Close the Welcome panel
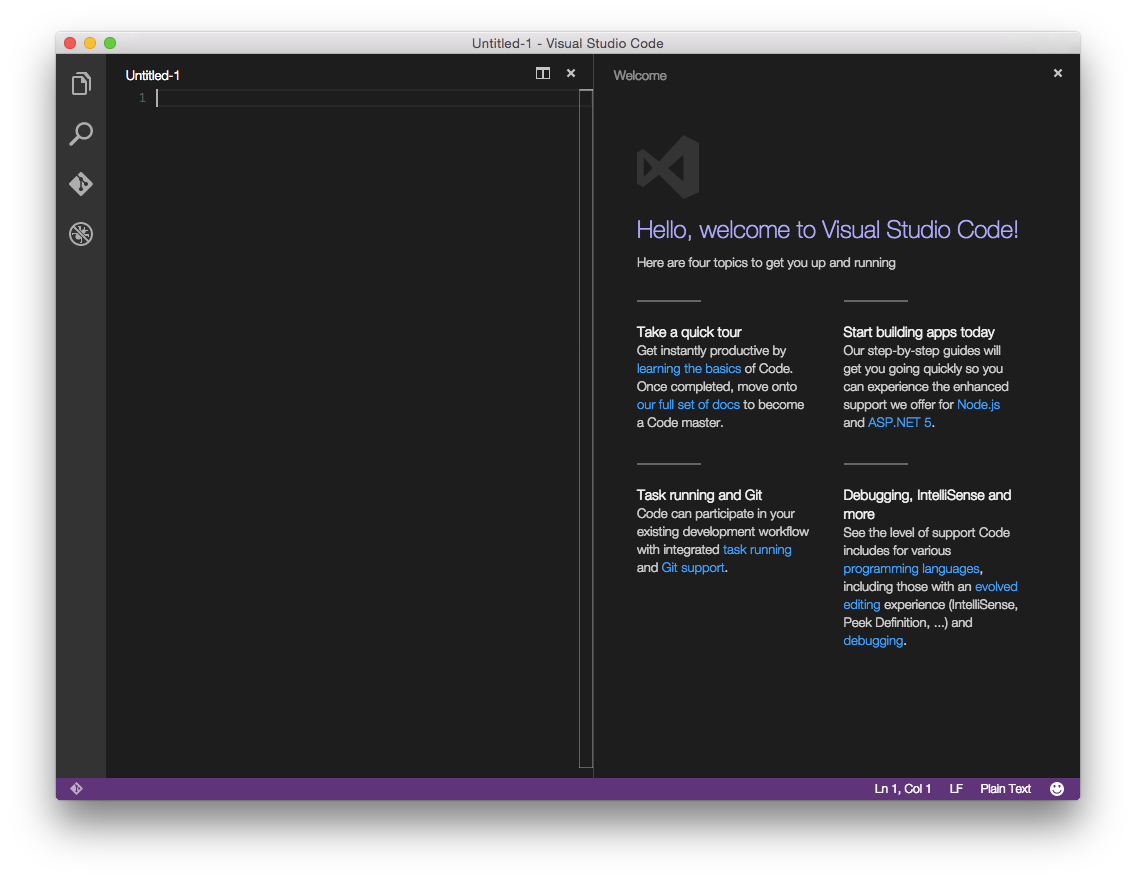 tap(1058, 73)
